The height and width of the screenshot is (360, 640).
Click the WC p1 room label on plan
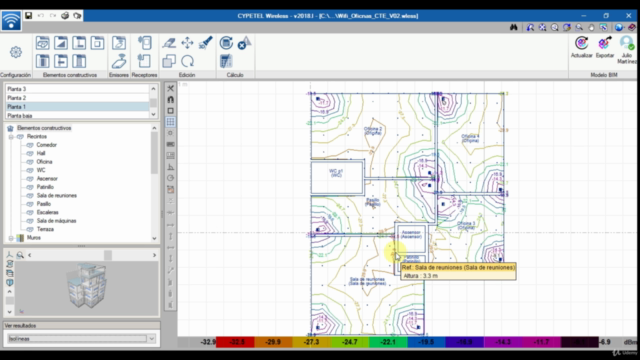point(336,173)
